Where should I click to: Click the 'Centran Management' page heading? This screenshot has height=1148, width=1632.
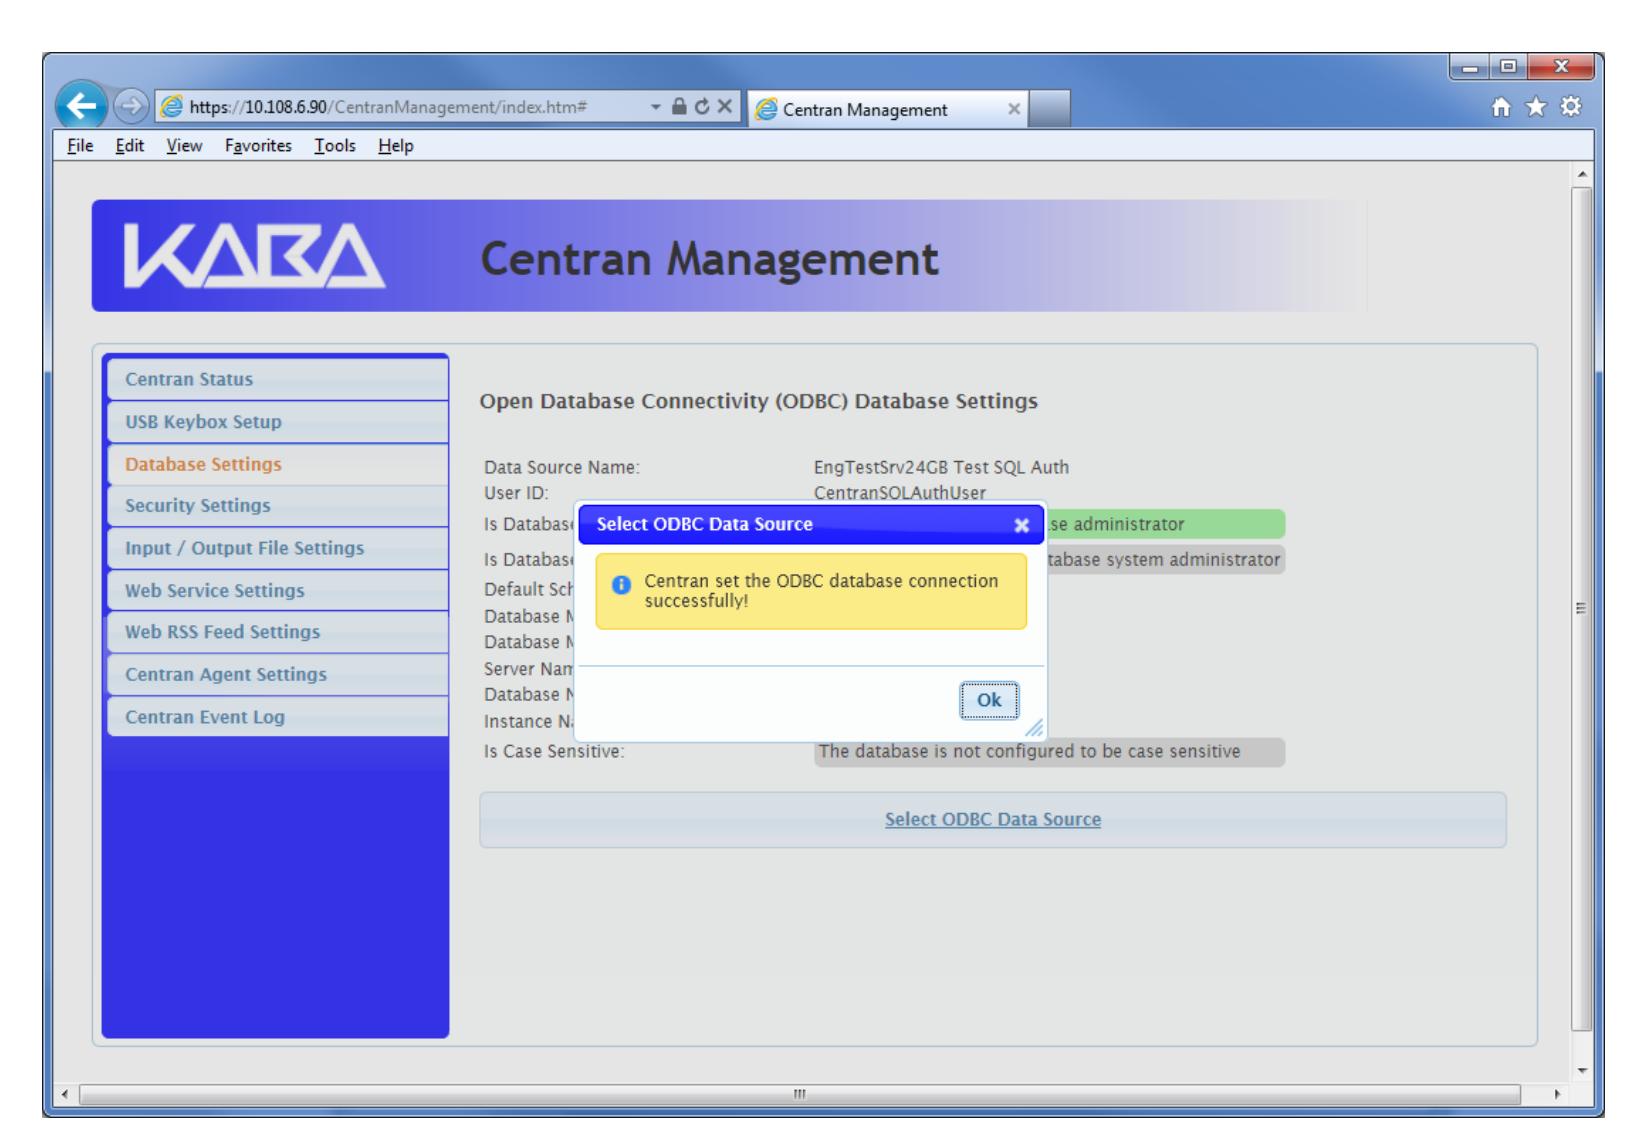[x=710, y=259]
